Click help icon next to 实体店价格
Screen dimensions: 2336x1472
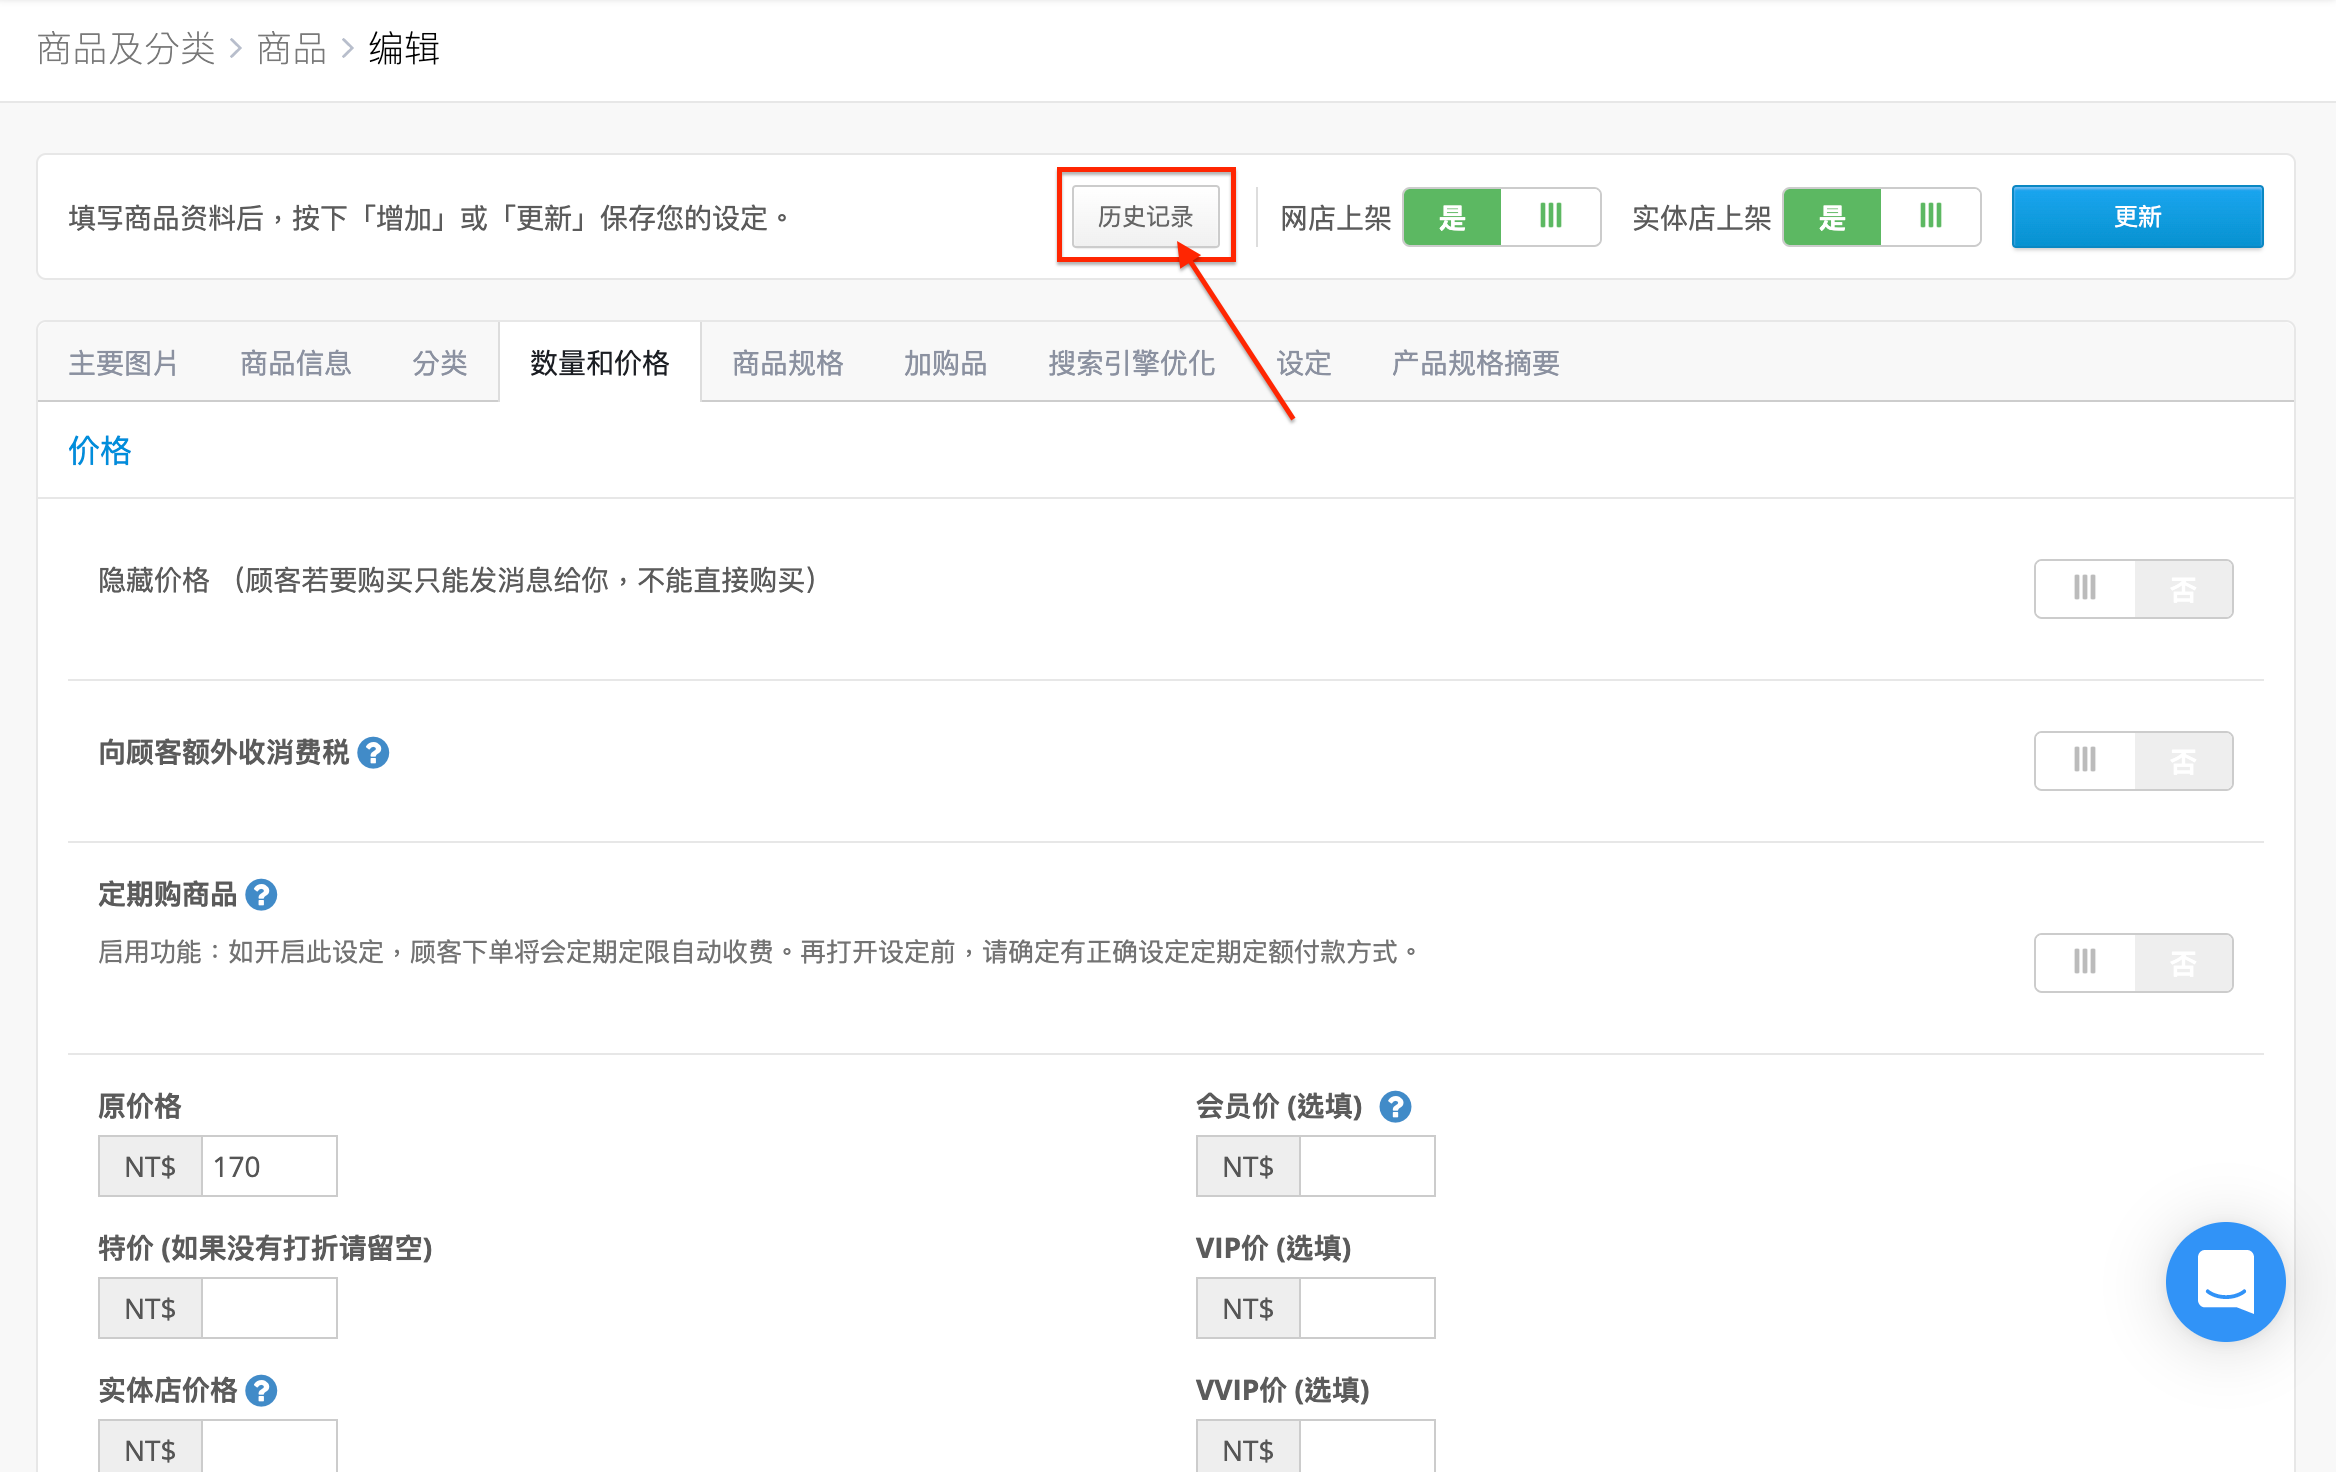click(x=261, y=1391)
